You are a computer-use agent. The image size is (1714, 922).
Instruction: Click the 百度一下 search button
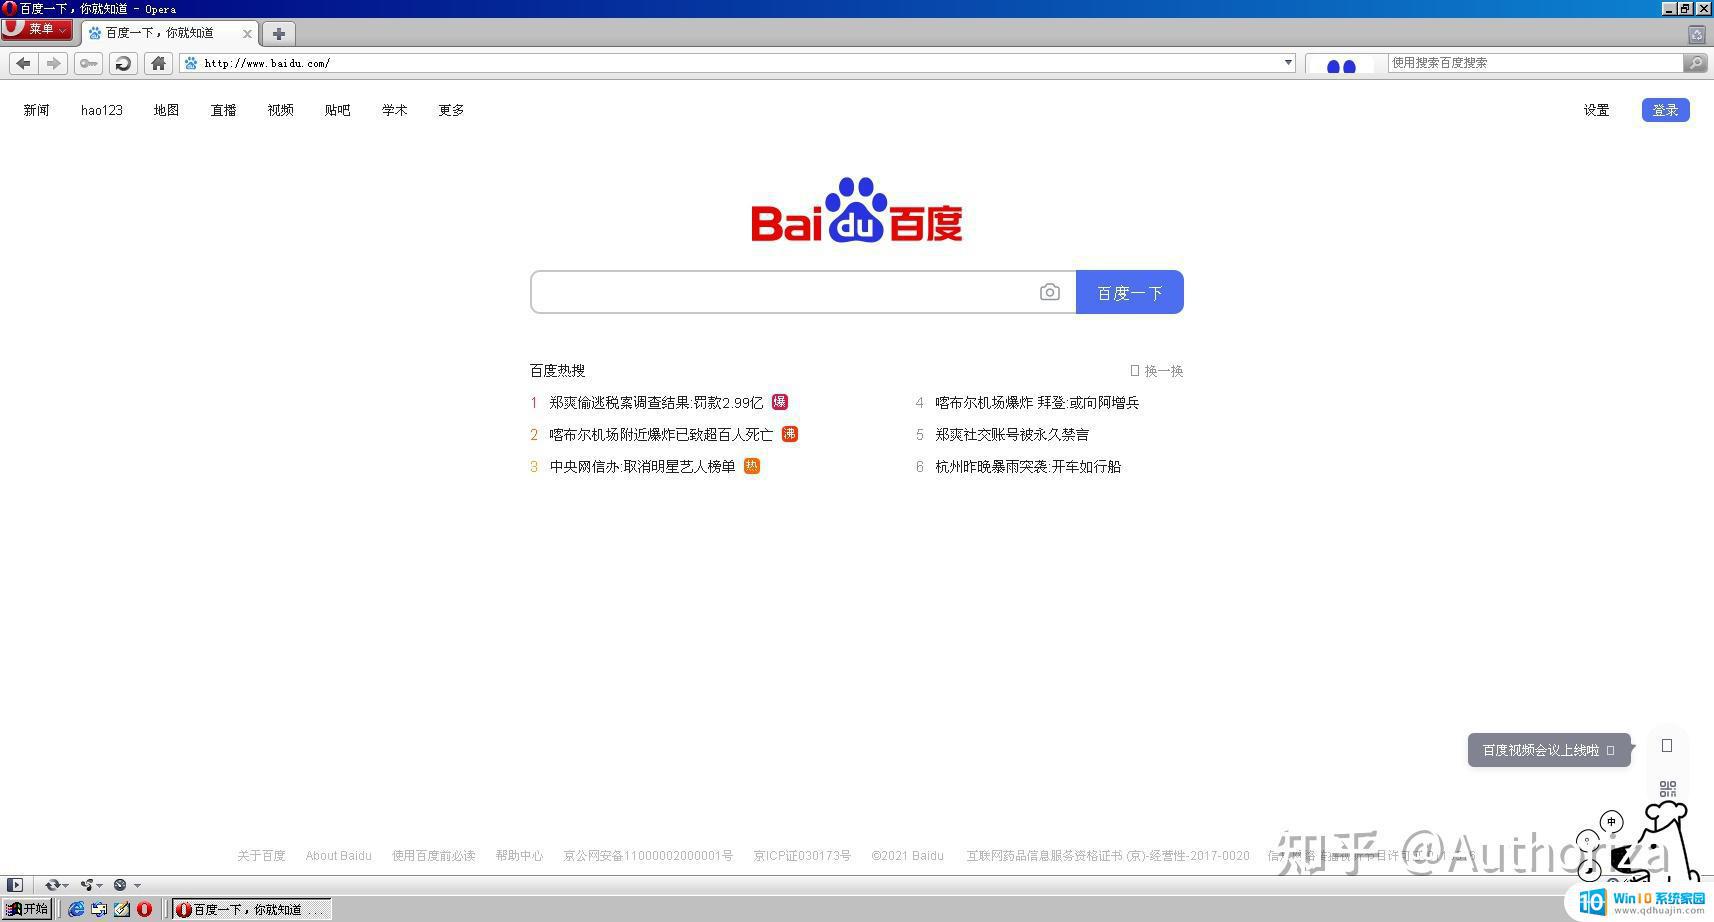(x=1130, y=292)
